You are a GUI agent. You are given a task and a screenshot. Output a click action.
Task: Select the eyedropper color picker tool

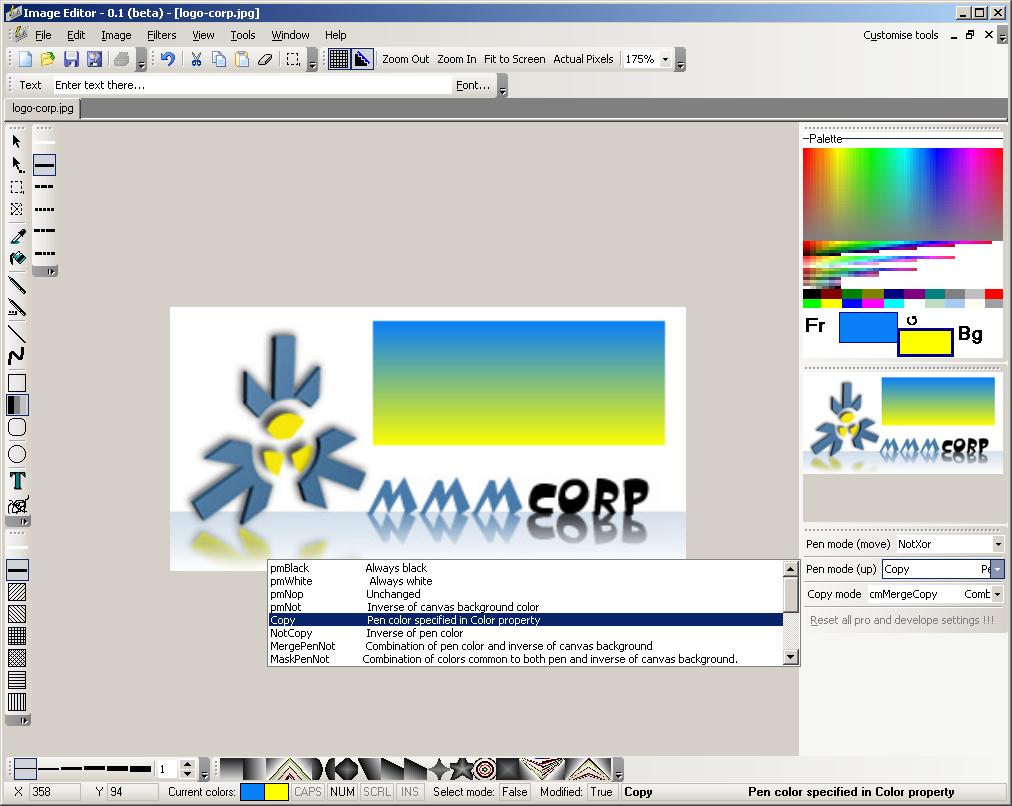click(17, 236)
